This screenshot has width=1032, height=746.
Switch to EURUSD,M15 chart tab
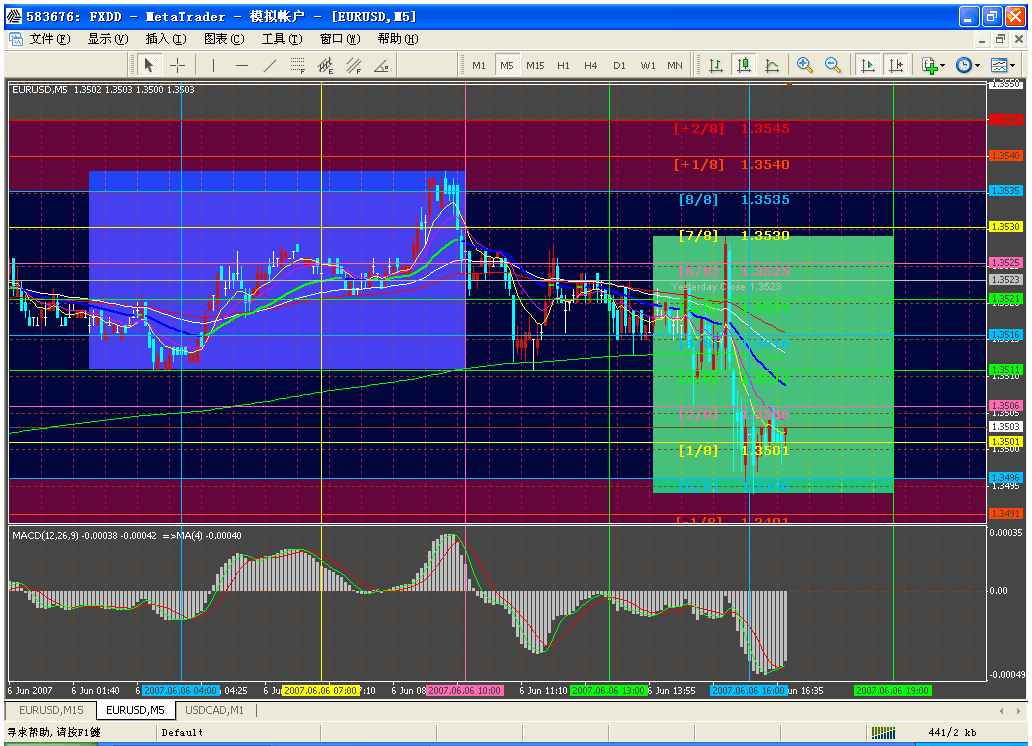(51, 710)
